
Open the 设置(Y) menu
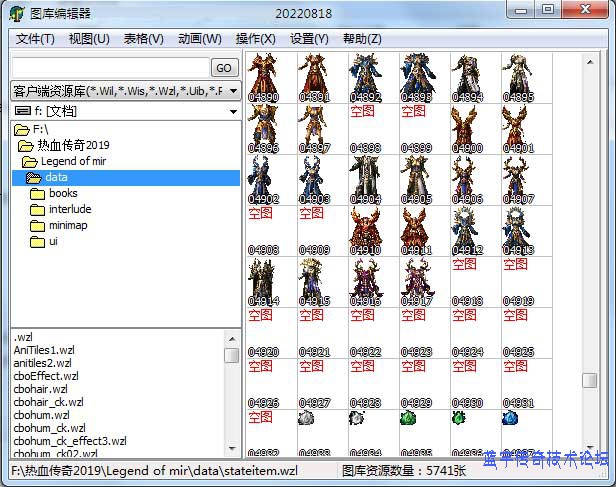click(x=308, y=38)
